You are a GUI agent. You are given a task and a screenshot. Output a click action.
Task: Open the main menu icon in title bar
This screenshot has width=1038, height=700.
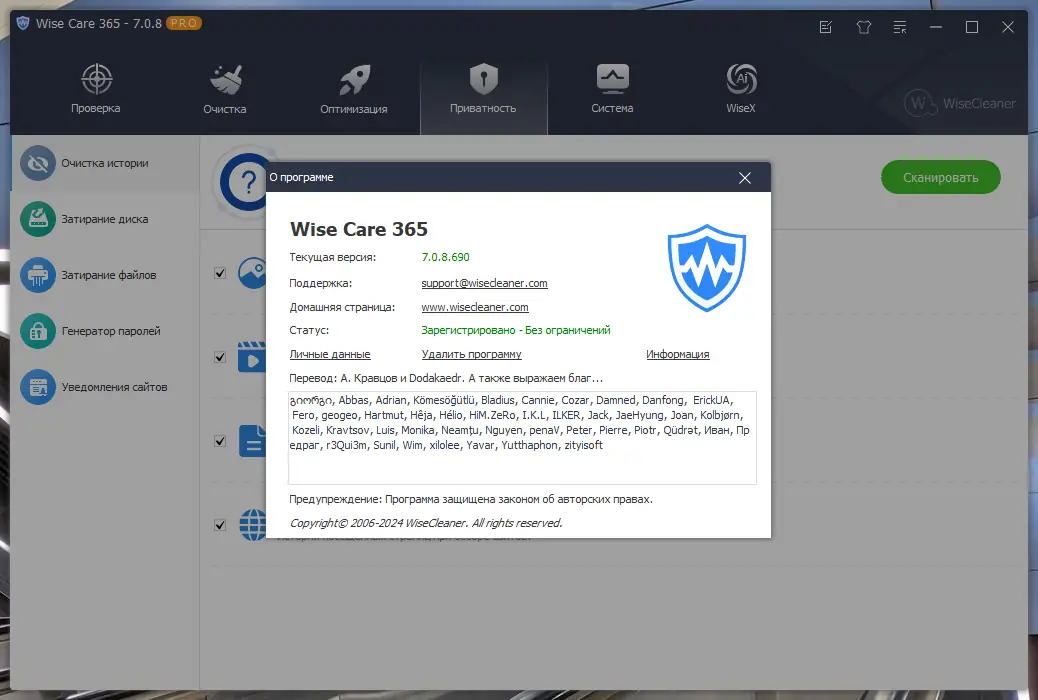(900, 27)
